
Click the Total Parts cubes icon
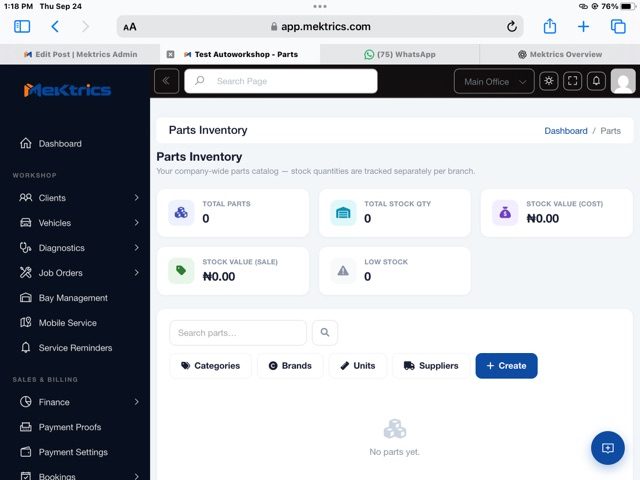181,213
